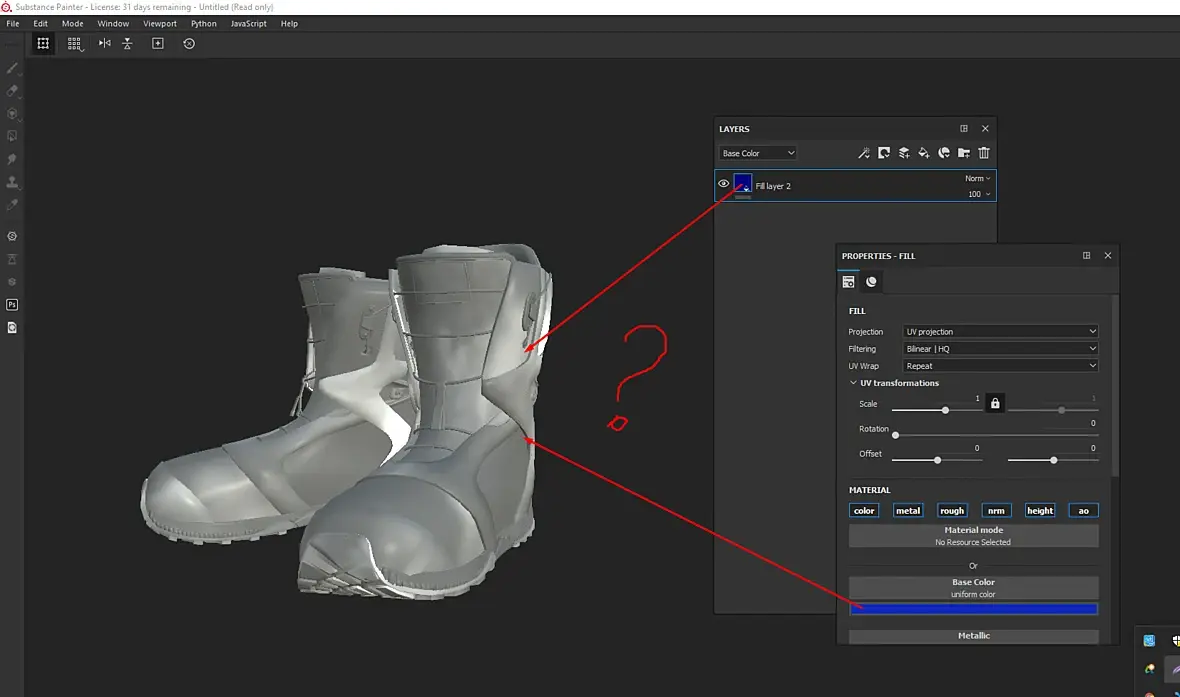Image resolution: width=1180 pixels, height=697 pixels.
Task: Open the Projection dropdown
Action: tap(1000, 332)
